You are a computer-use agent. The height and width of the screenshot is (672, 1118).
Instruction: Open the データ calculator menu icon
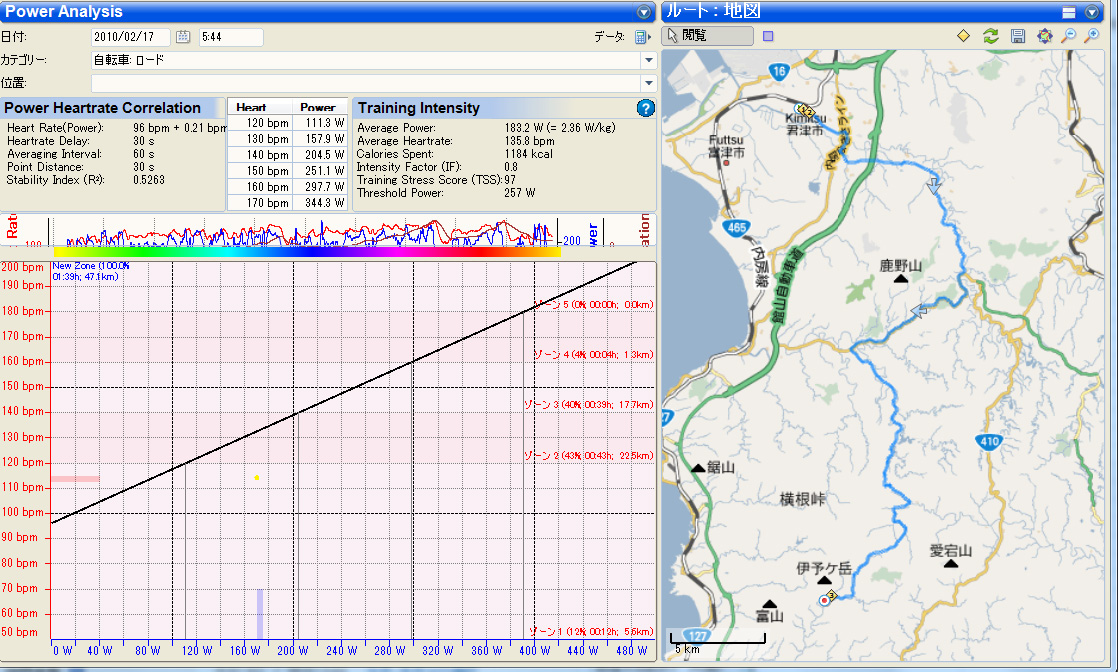(x=642, y=37)
